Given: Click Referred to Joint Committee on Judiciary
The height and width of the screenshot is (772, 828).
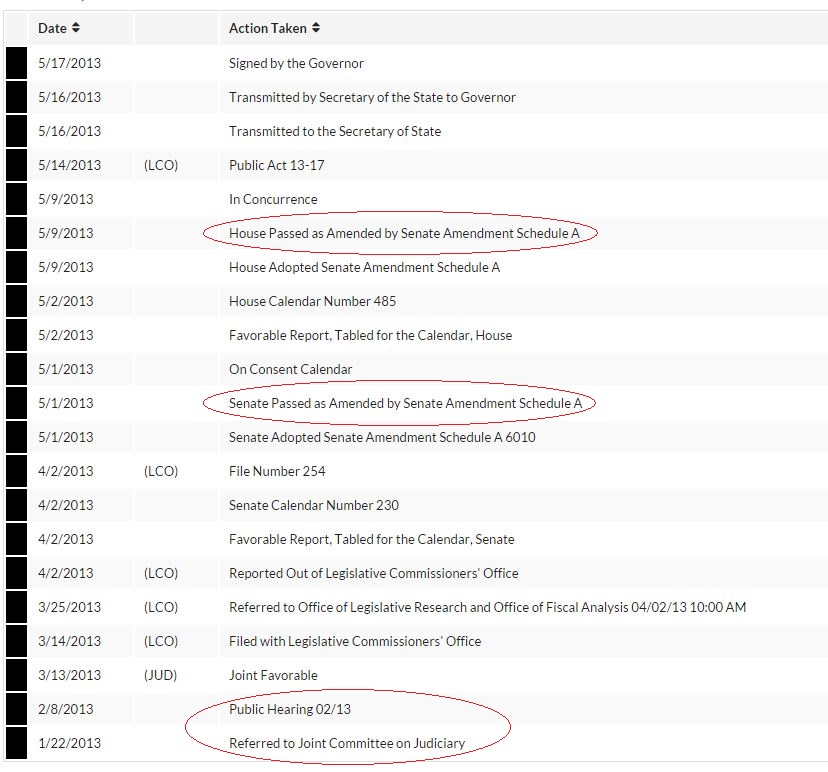Looking at the screenshot, I should pyautogui.click(x=346, y=743).
